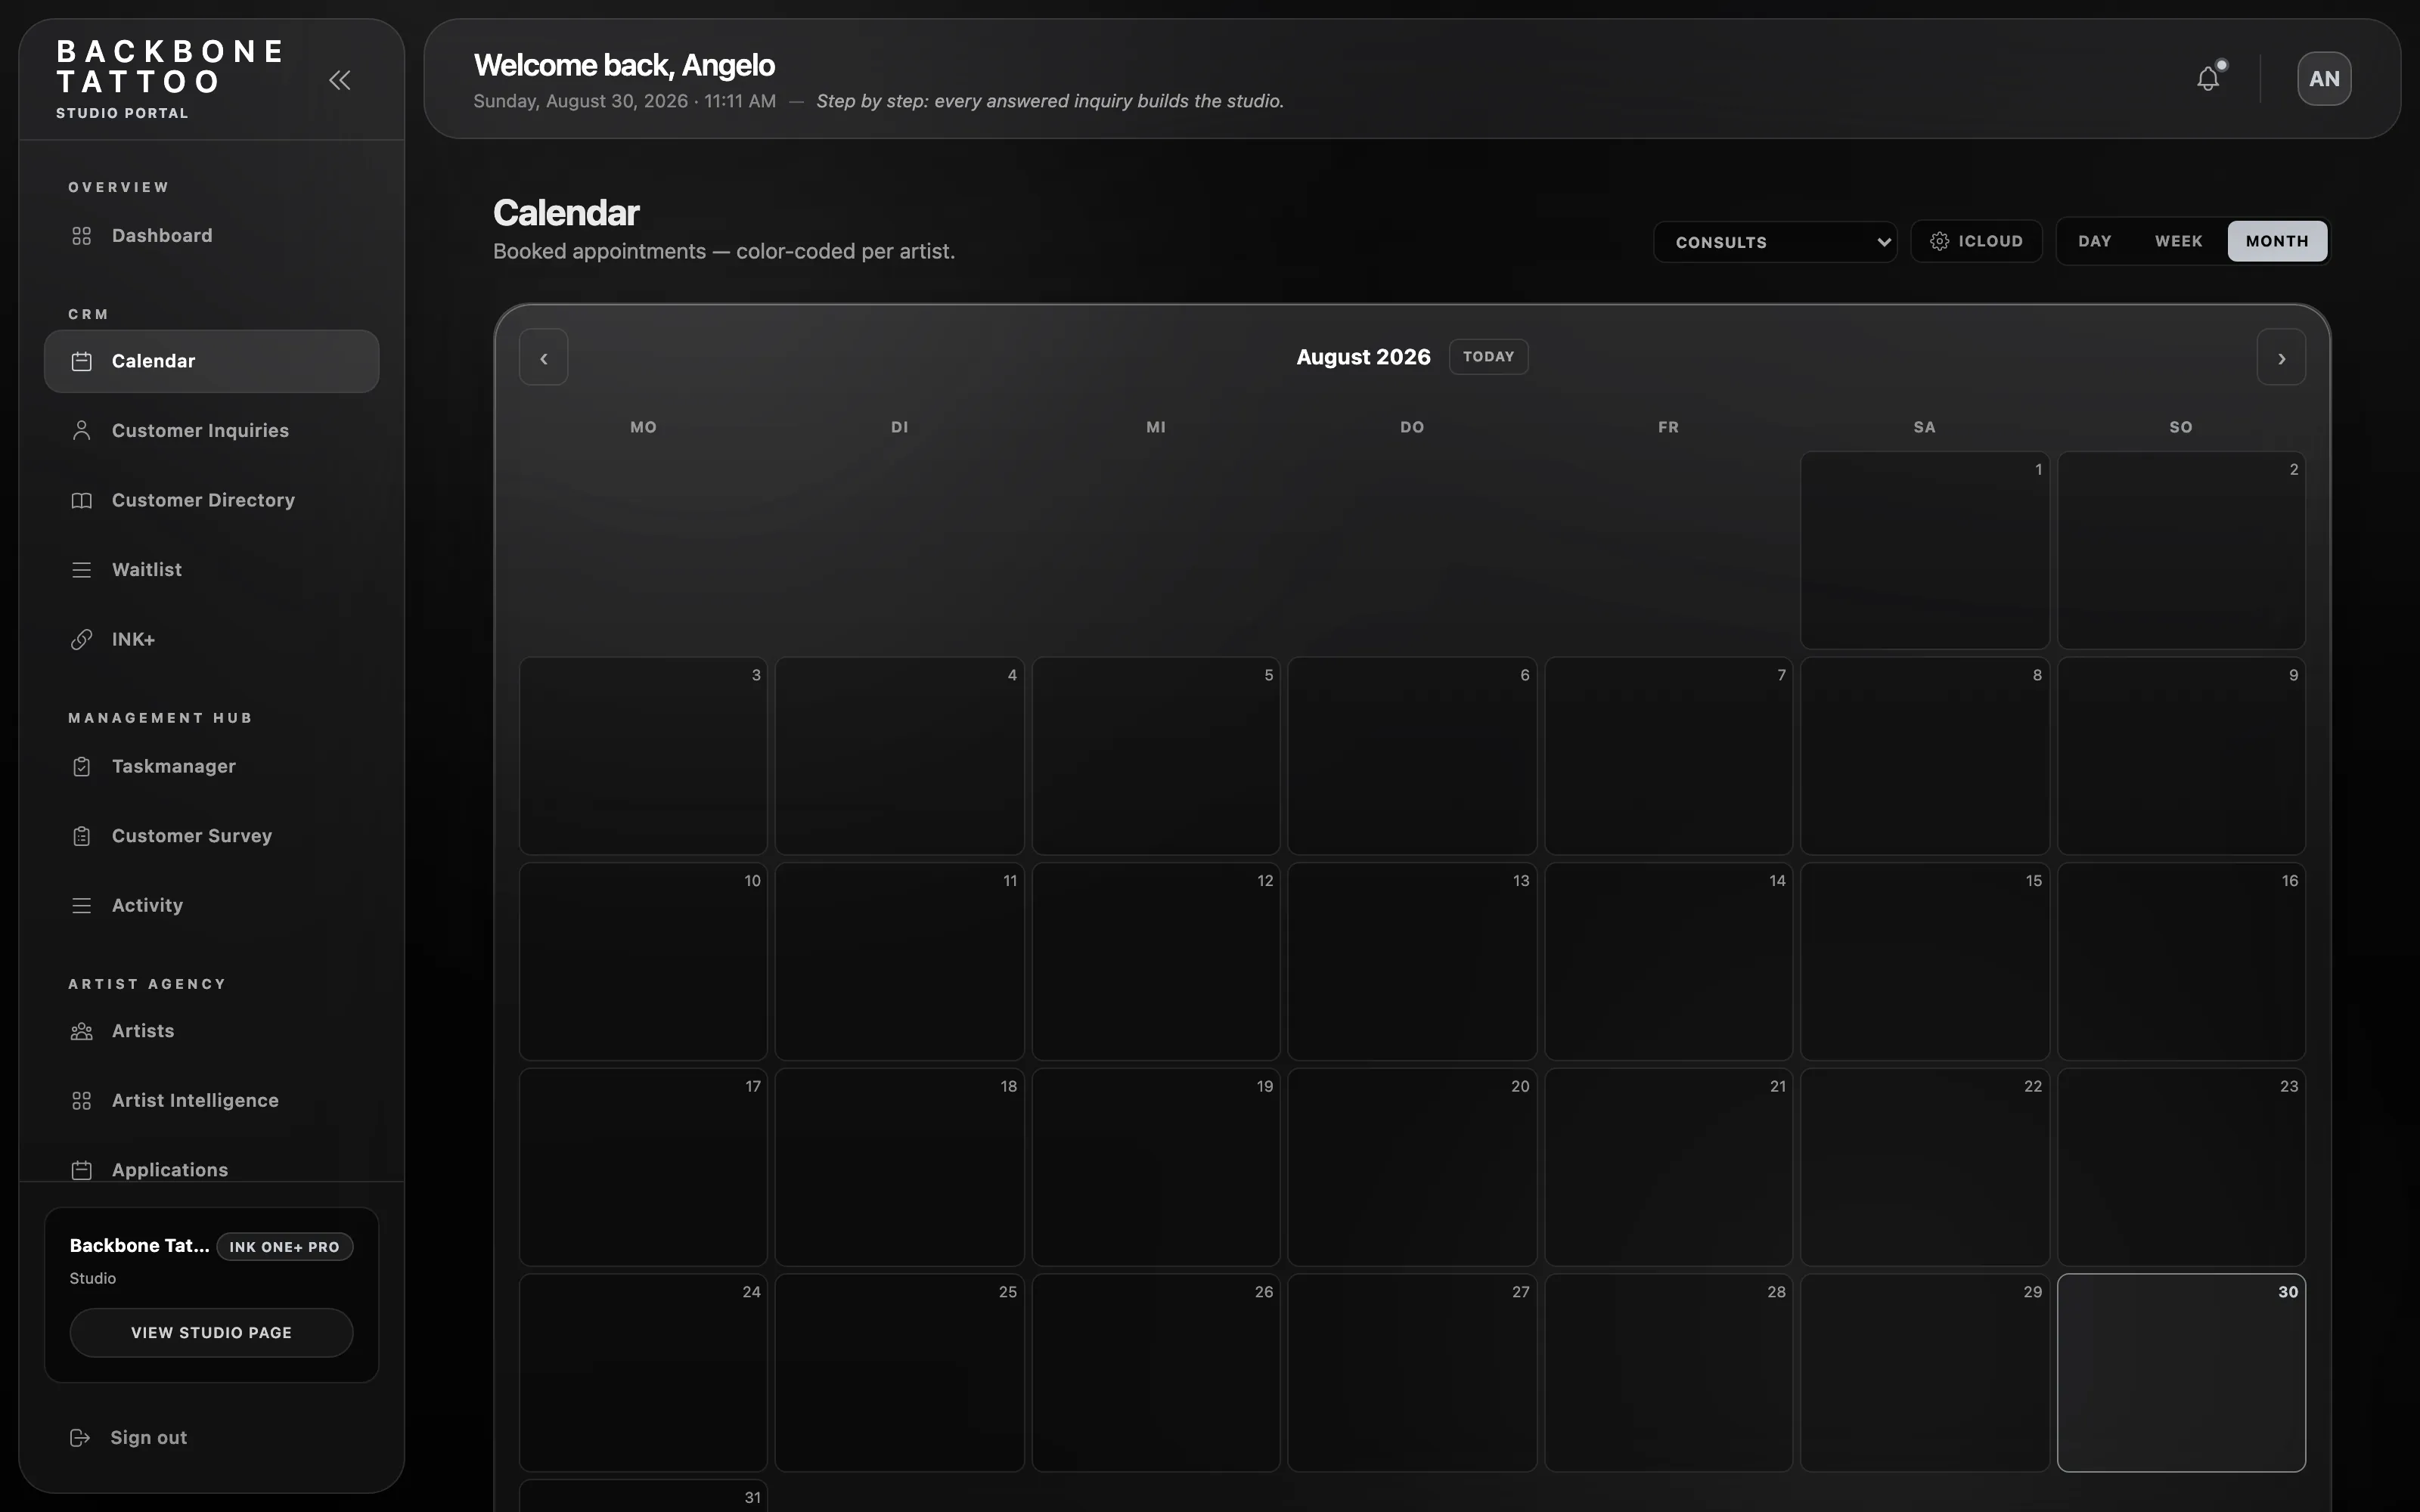Switch calendar to DAY view
2420x1512 pixels.
pyautogui.click(x=2094, y=241)
